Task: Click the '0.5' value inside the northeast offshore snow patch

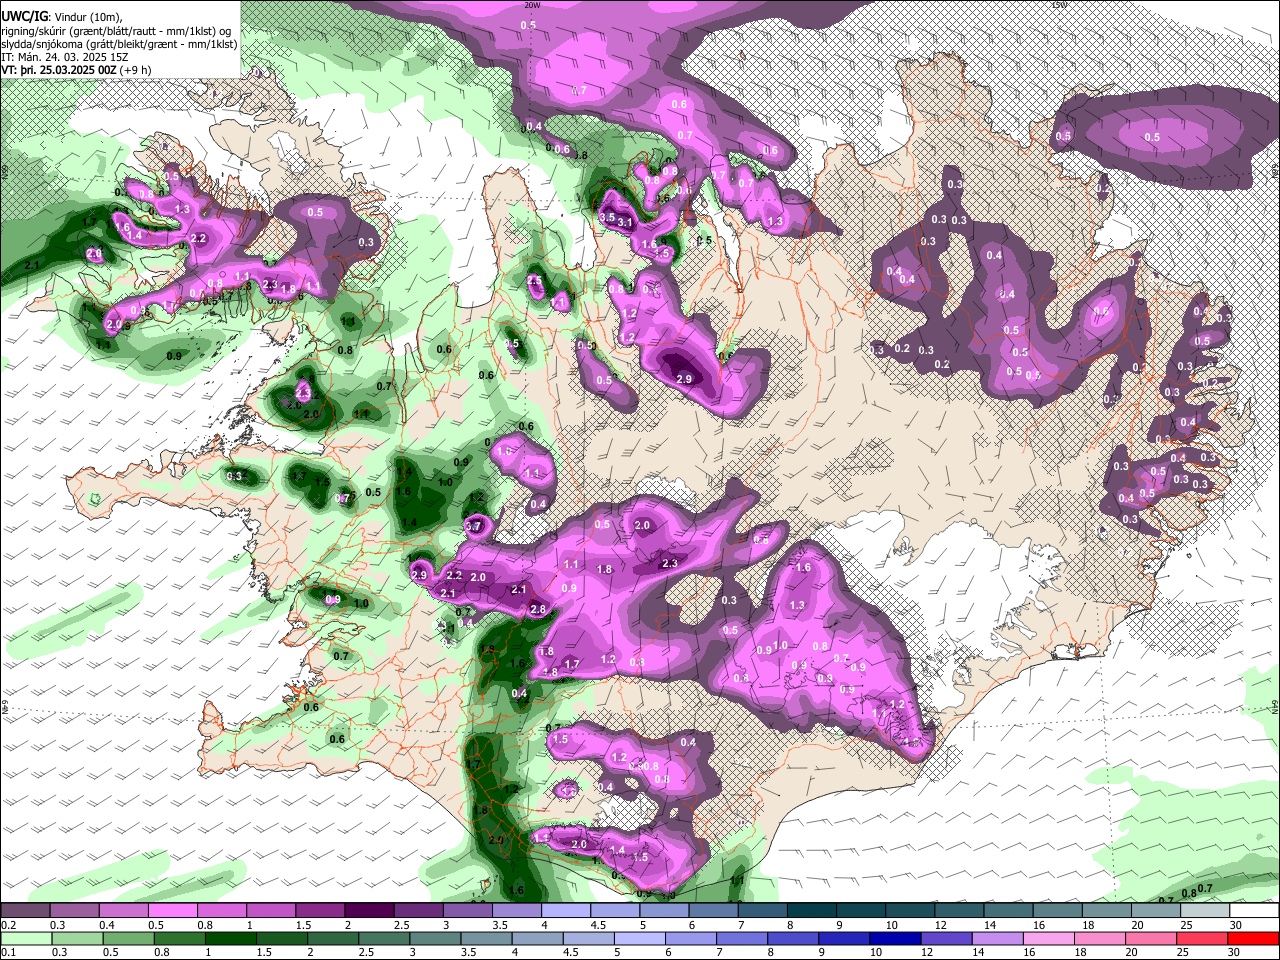Action: [1152, 137]
